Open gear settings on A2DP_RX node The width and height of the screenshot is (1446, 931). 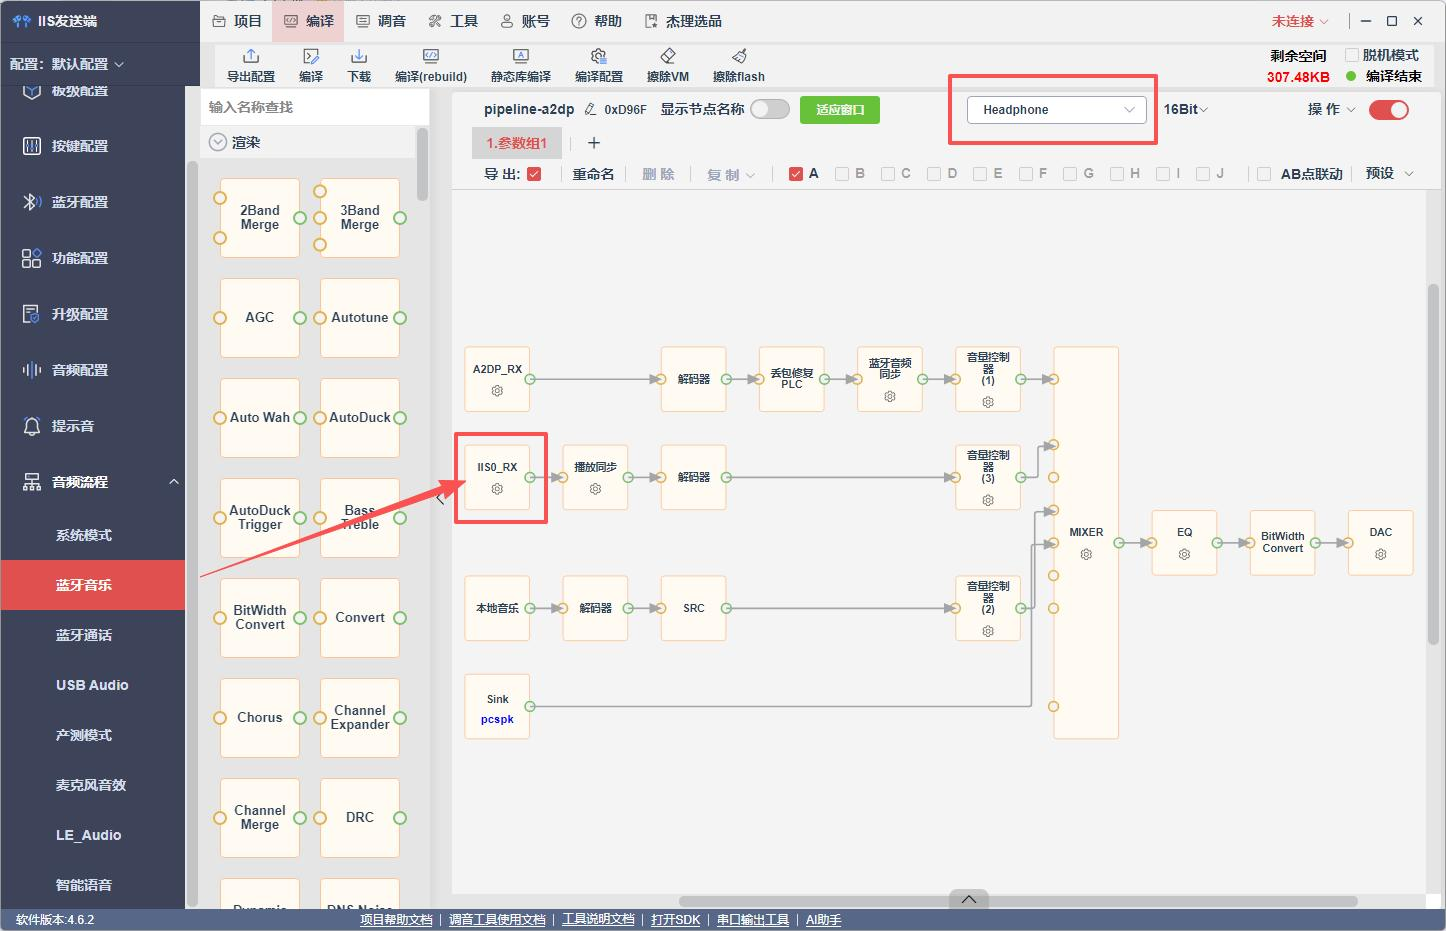(x=497, y=391)
